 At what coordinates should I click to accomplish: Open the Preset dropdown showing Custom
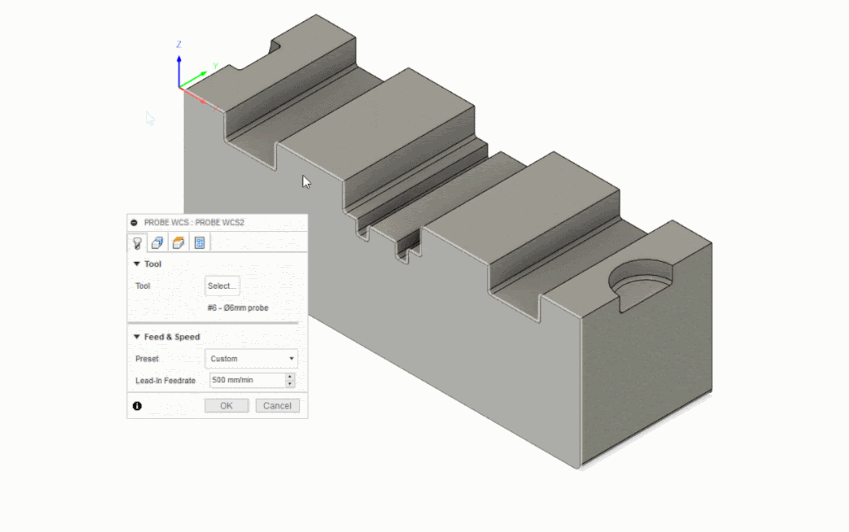point(251,359)
